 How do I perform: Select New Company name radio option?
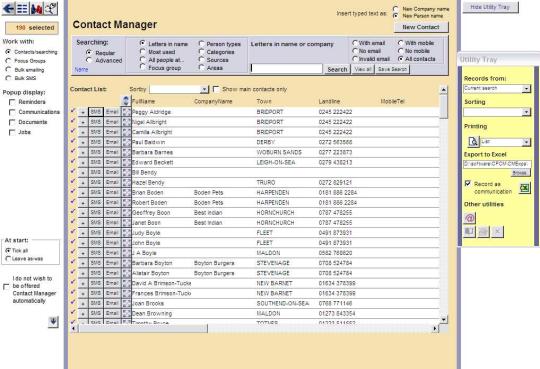point(396,9)
